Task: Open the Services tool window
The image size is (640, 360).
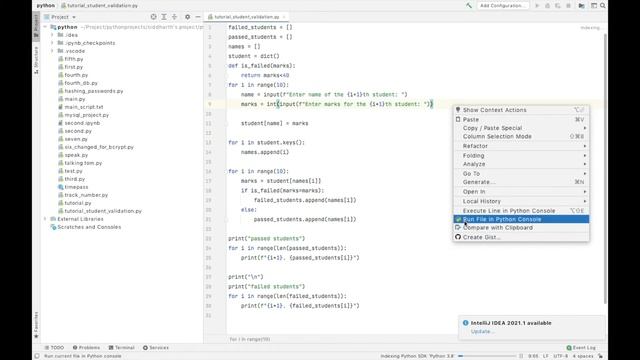Action: 156,348
